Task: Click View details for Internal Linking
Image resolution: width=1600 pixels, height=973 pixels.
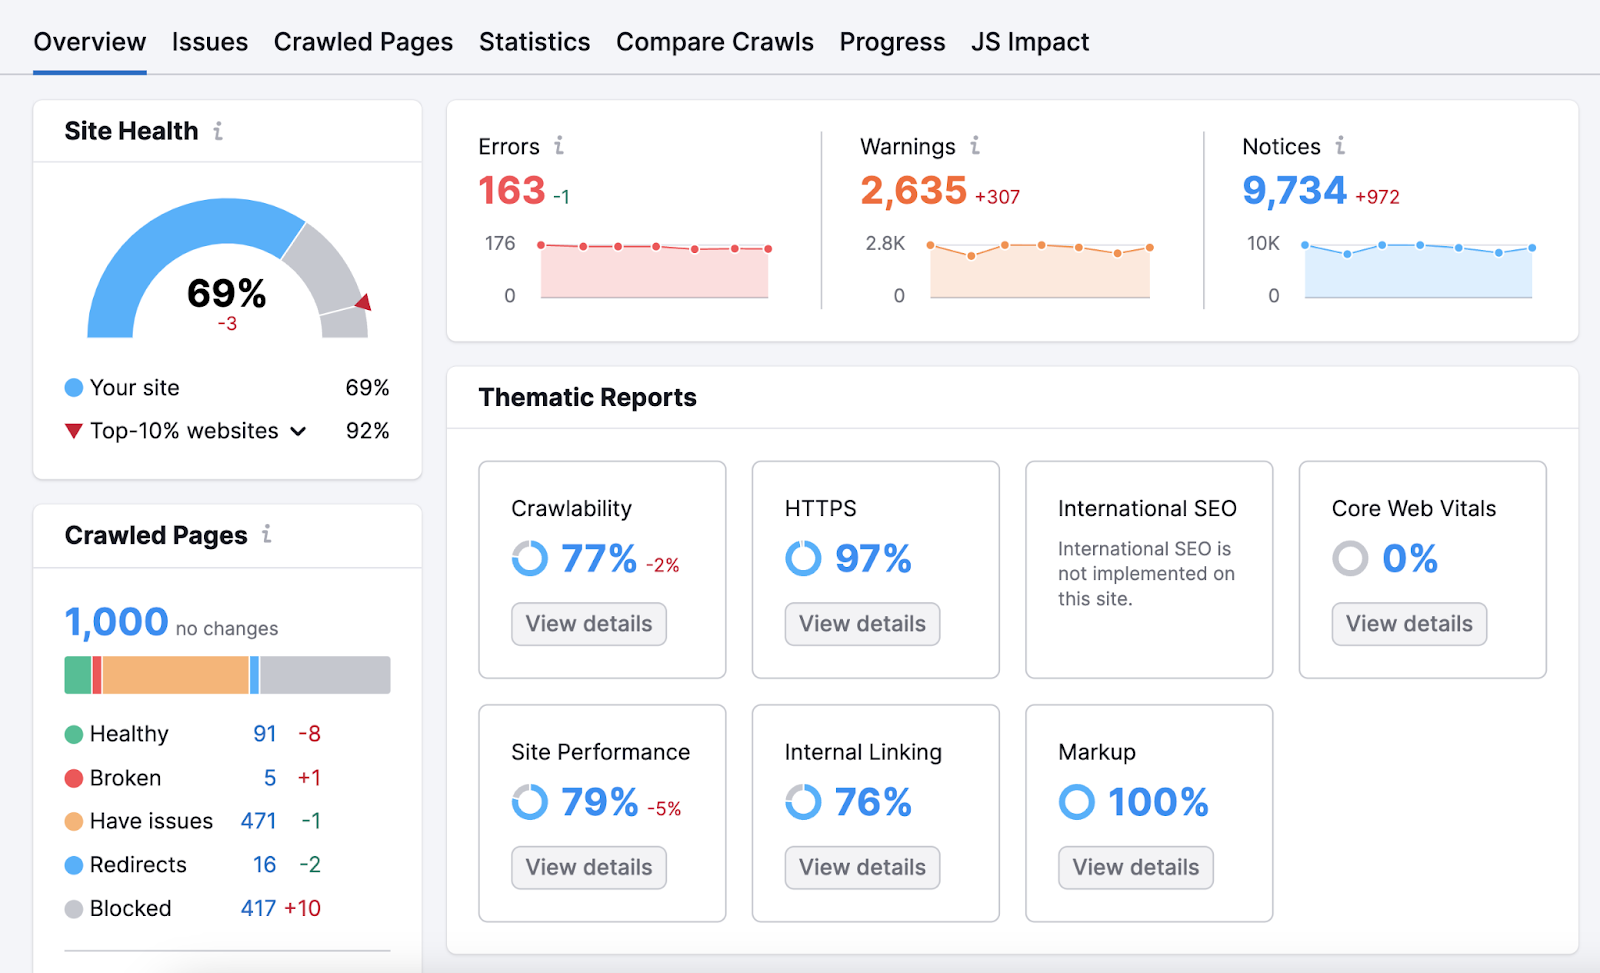Action: click(x=861, y=867)
